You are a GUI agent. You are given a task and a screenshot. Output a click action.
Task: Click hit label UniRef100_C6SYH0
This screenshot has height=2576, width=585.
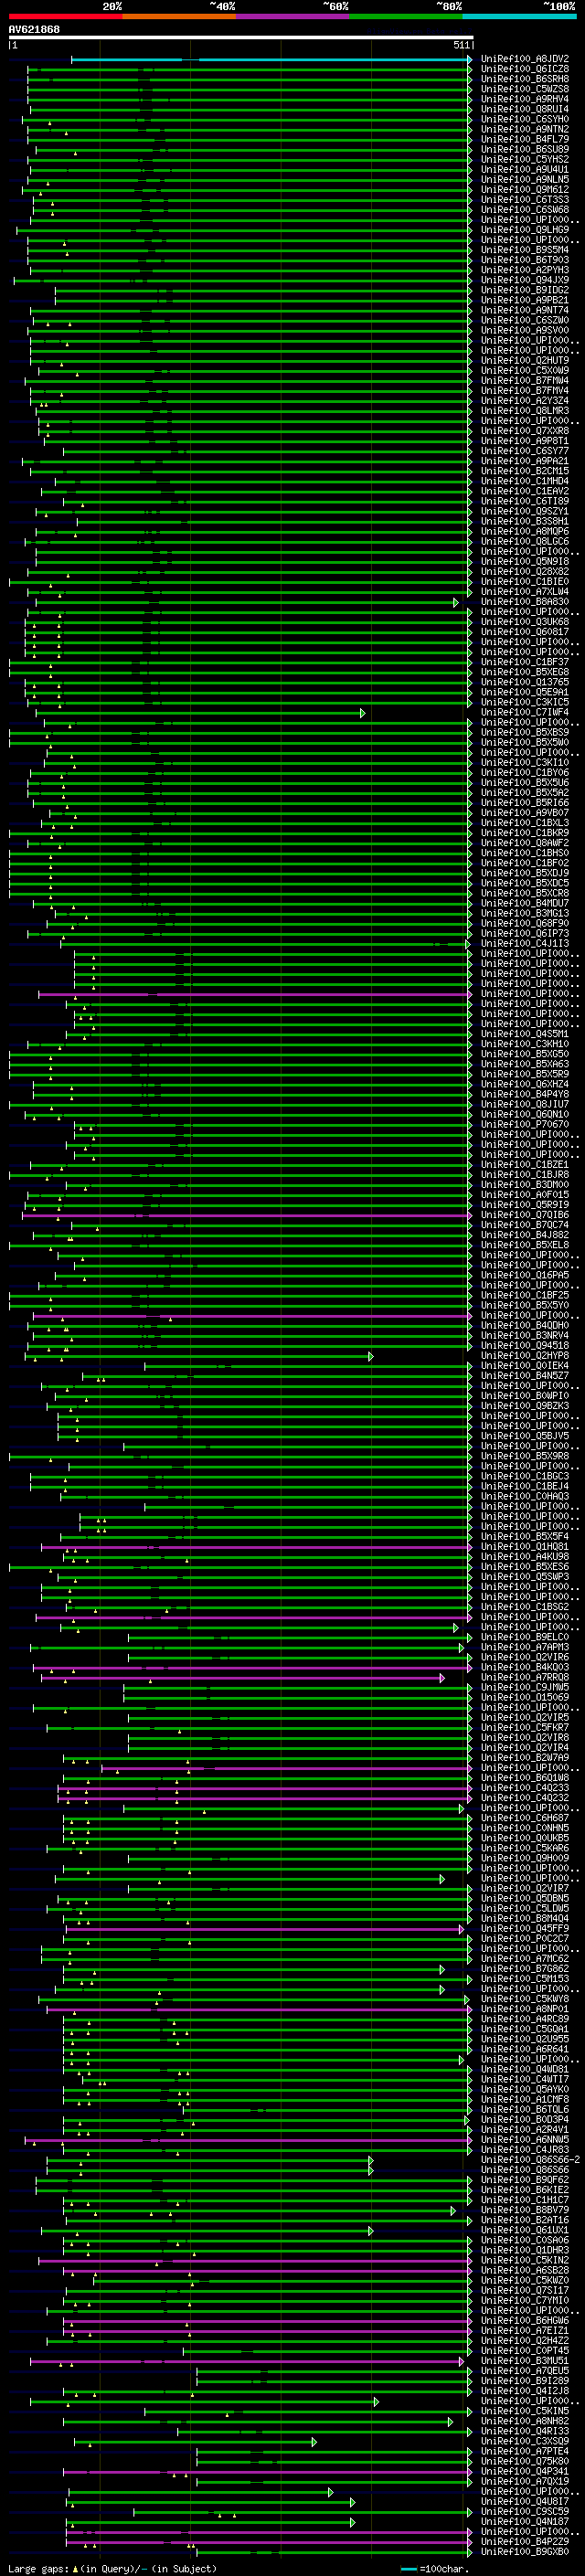(524, 119)
